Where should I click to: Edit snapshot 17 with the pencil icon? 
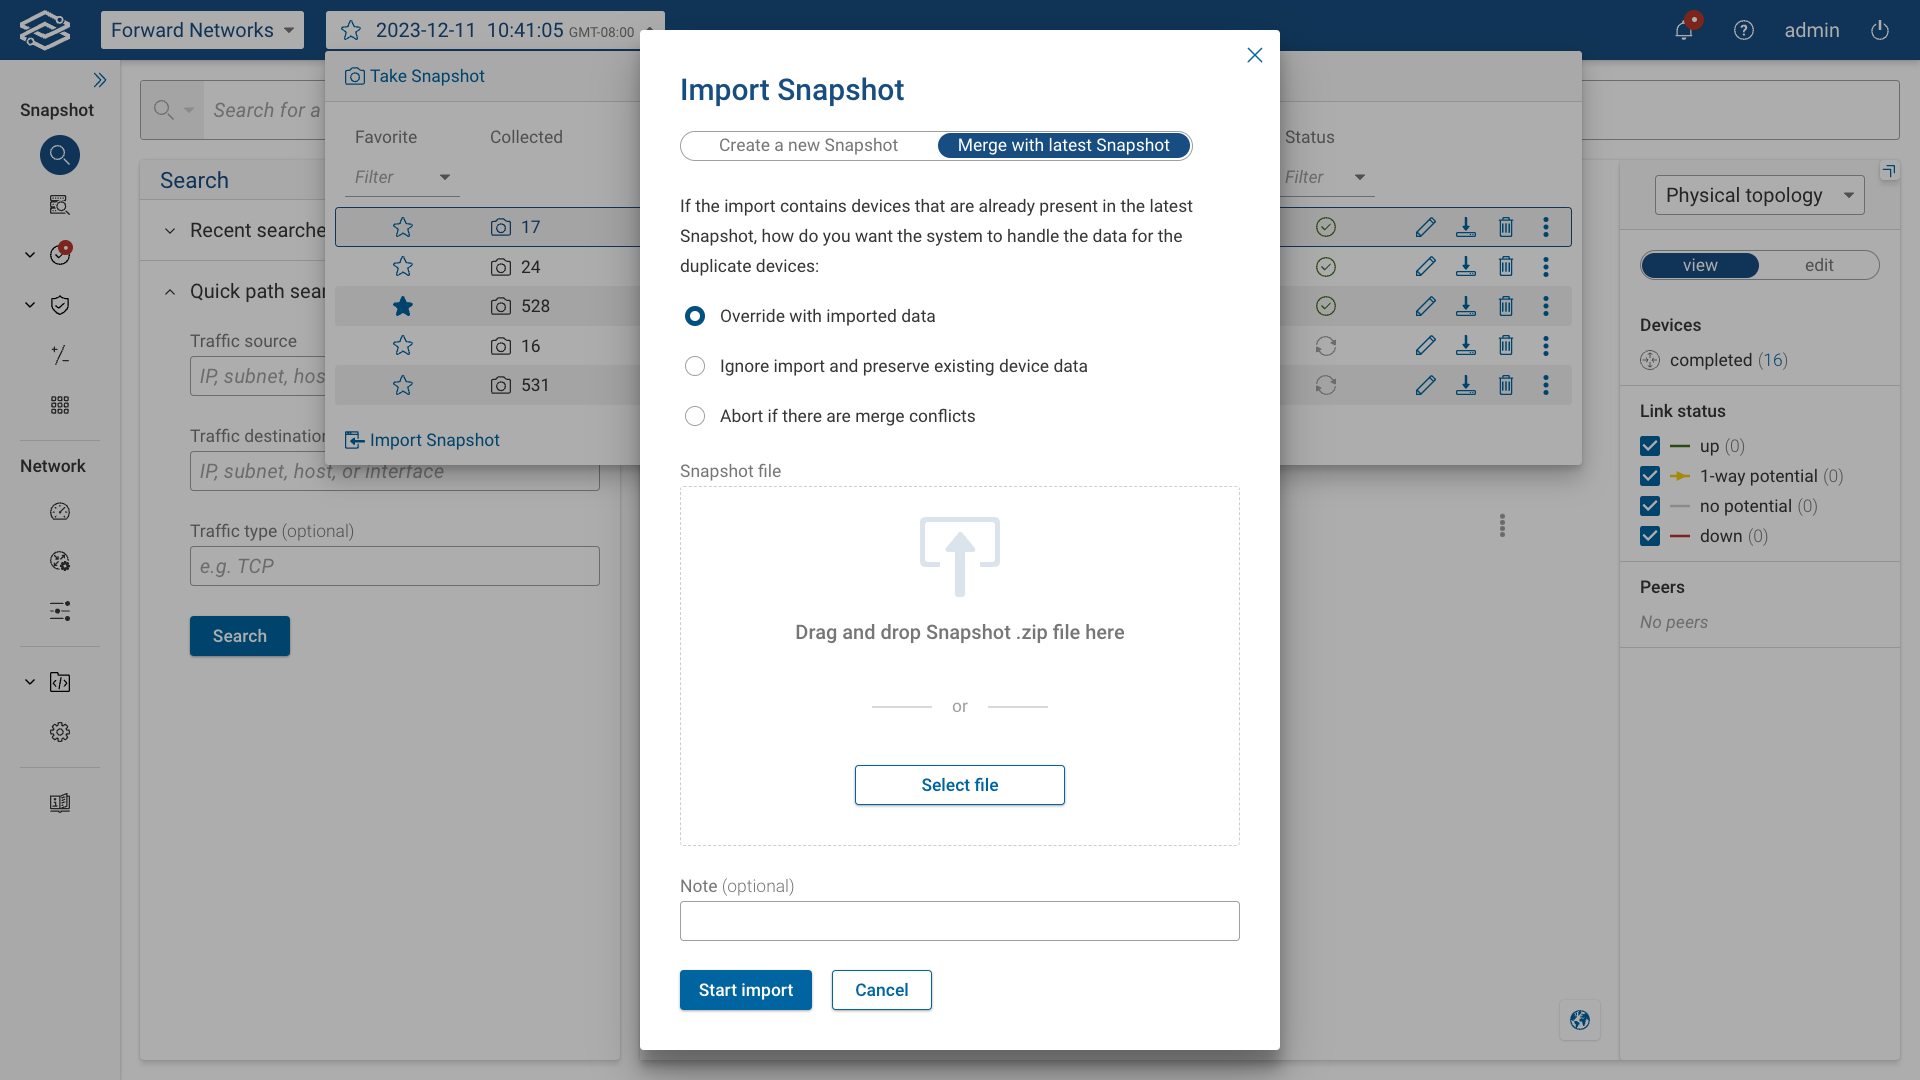point(1426,227)
